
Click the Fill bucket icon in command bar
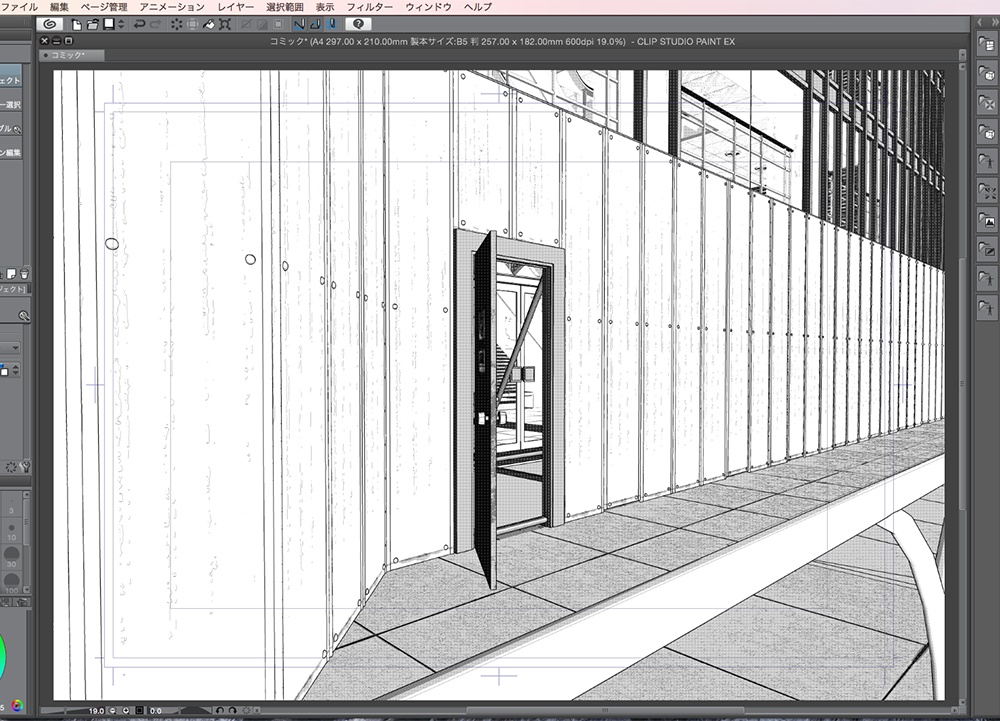point(209,24)
